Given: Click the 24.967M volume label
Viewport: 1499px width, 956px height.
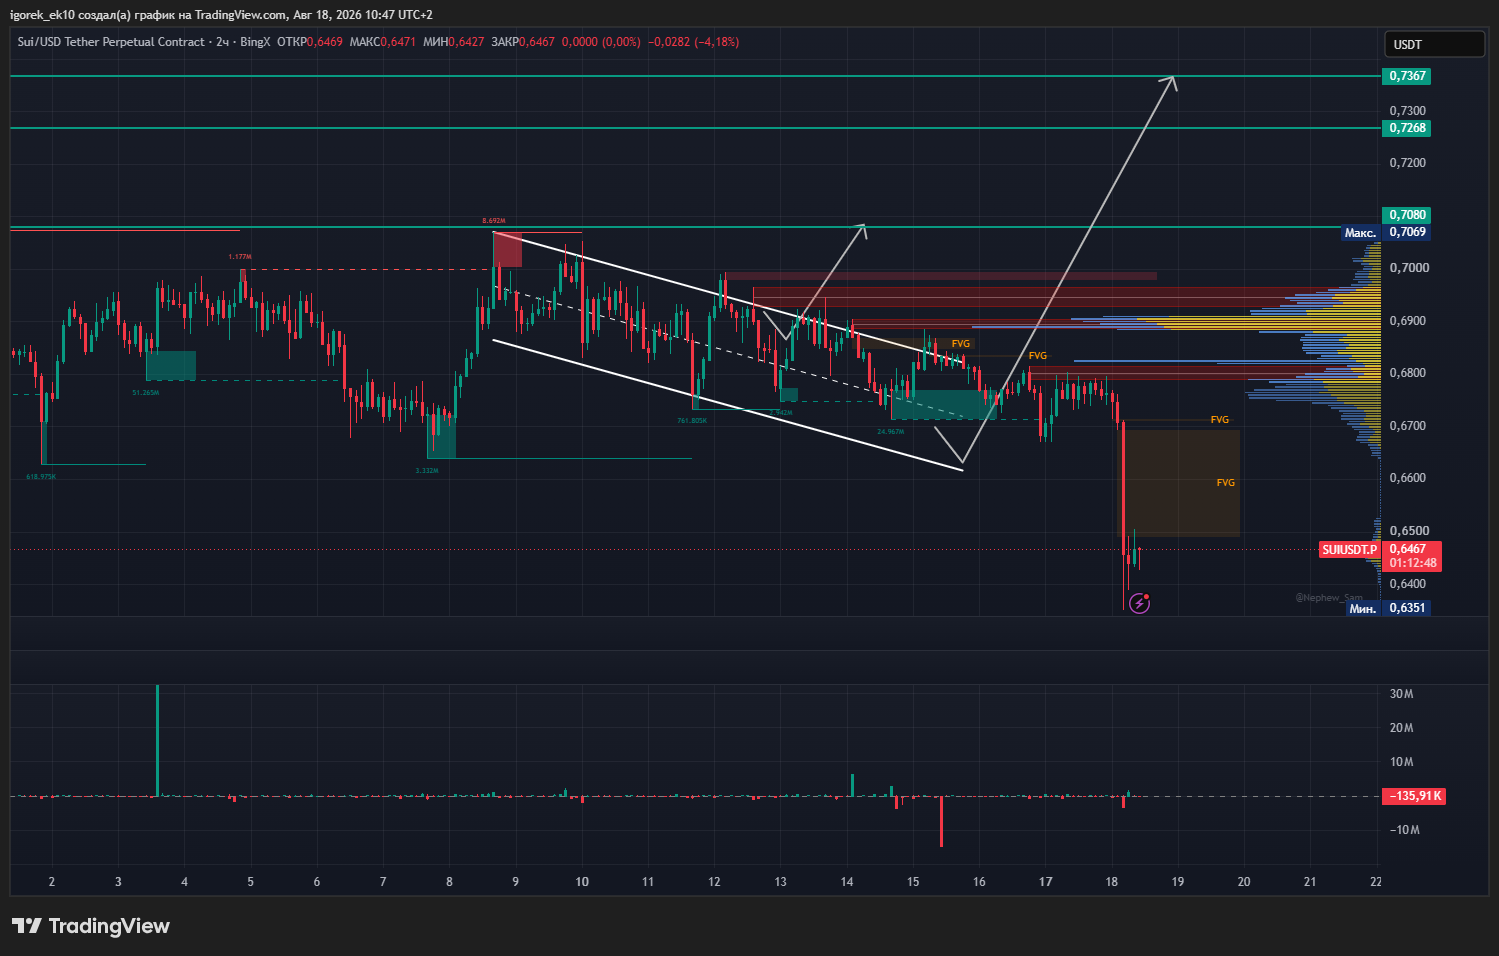Looking at the screenshot, I should 891,432.
